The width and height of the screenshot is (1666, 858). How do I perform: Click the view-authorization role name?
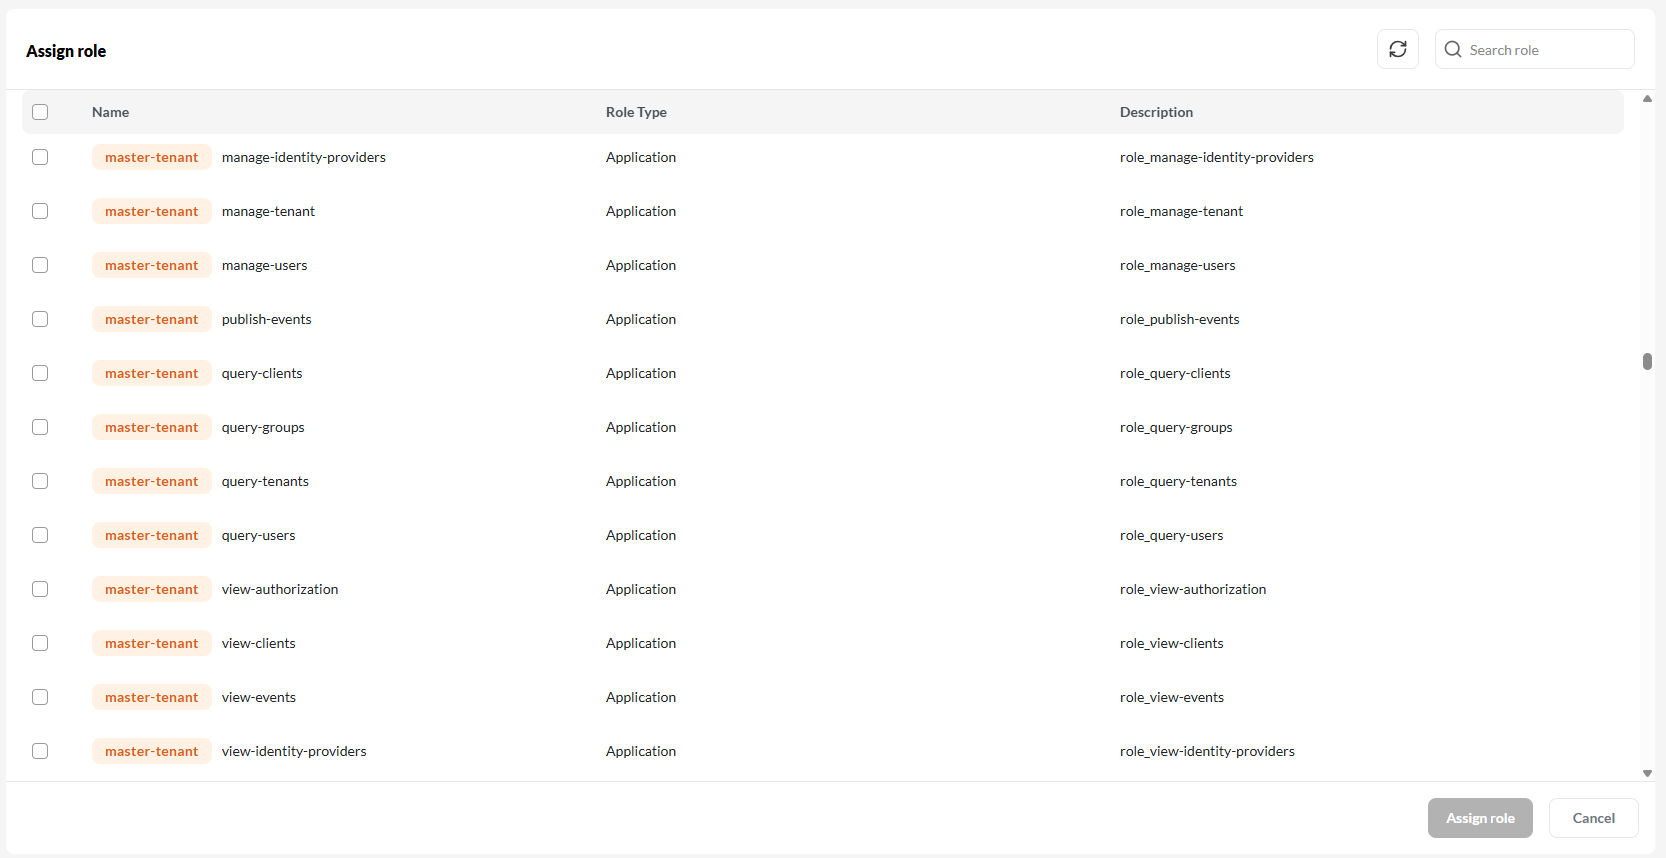pos(280,589)
